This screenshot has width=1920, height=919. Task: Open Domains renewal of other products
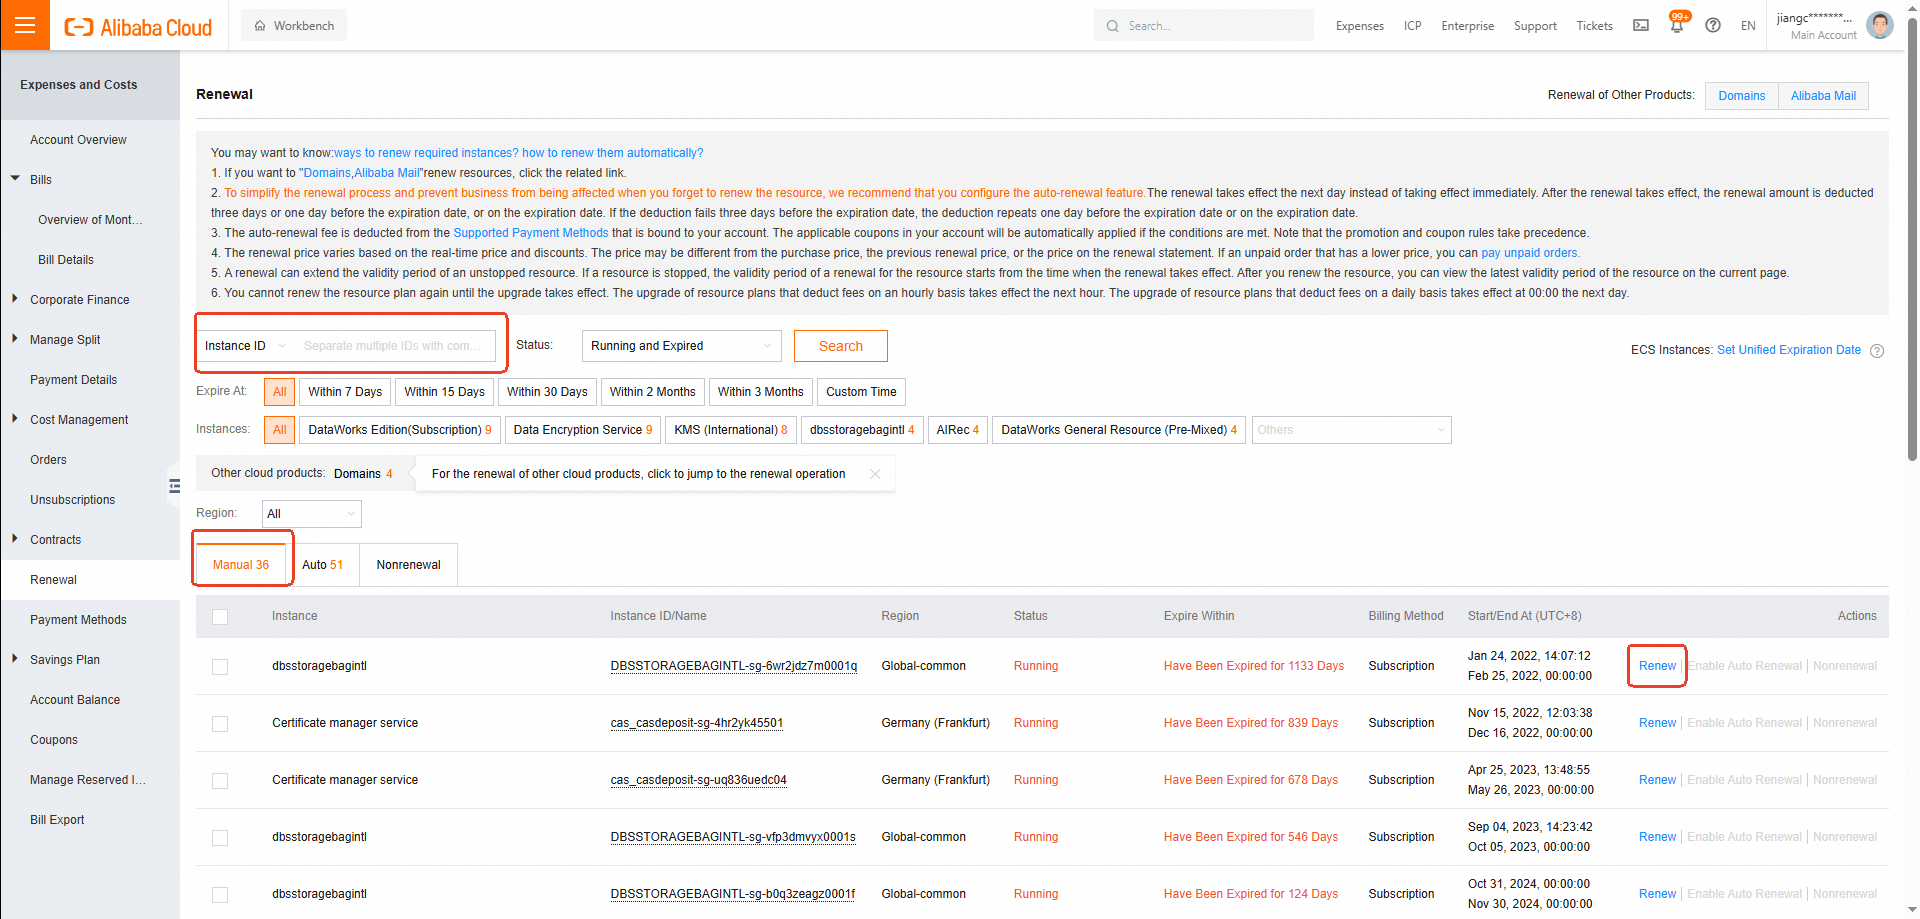(x=1742, y=96)
